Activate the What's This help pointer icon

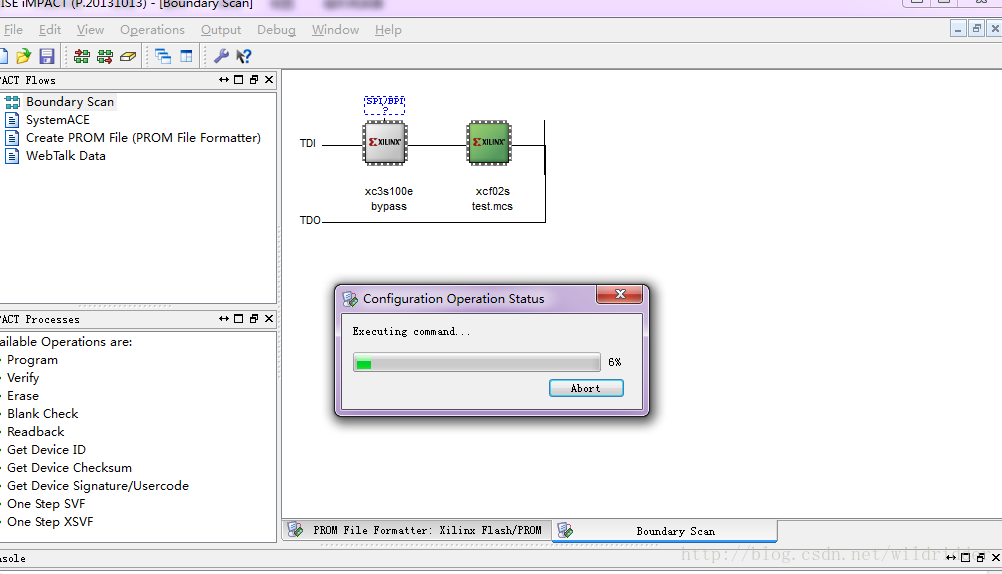(x=243, y=56)
